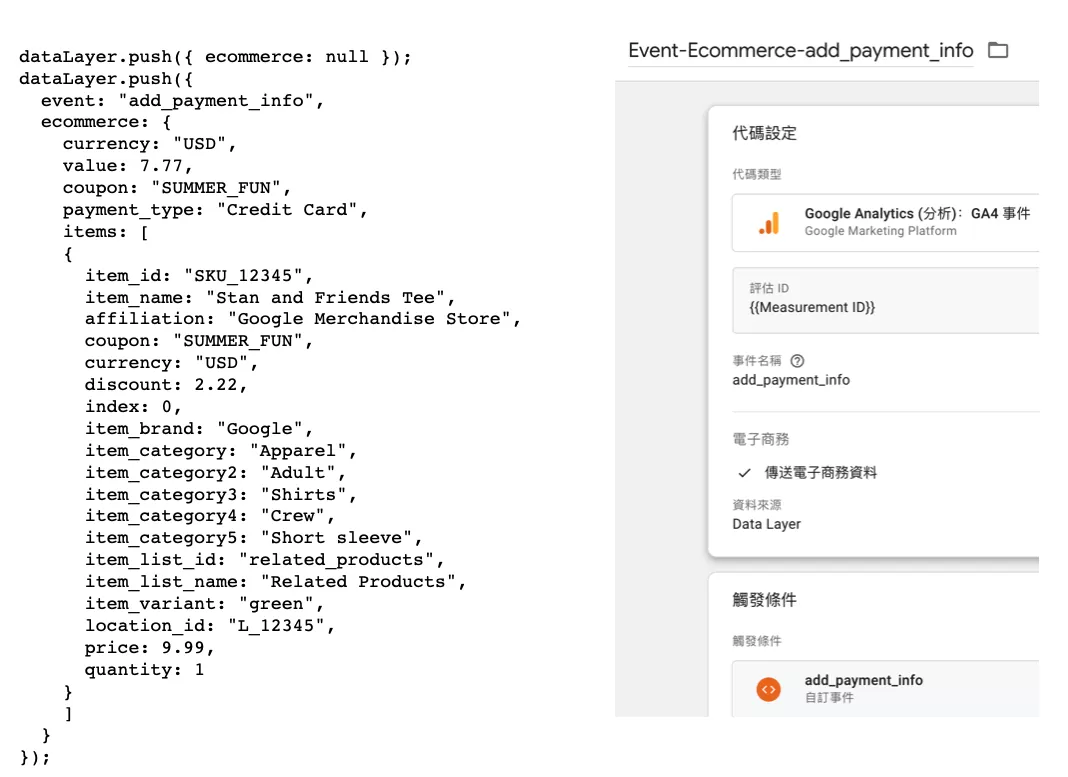Click the code line item_category3: "Shirts"
The width and height of the screenshot is (1068, 777).
[221, 494]
